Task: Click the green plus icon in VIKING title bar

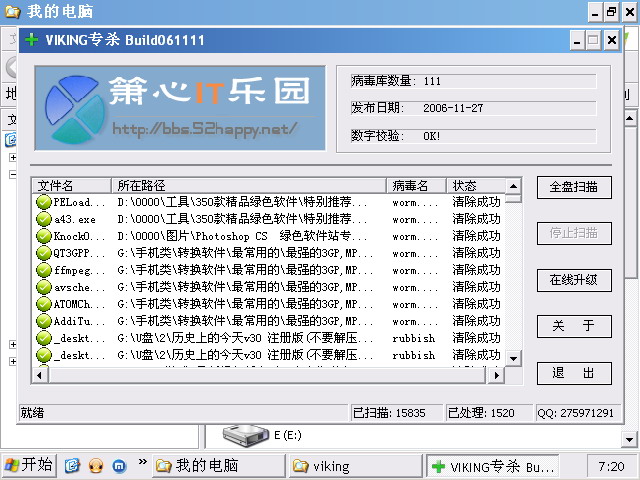Action: point(31,40)
